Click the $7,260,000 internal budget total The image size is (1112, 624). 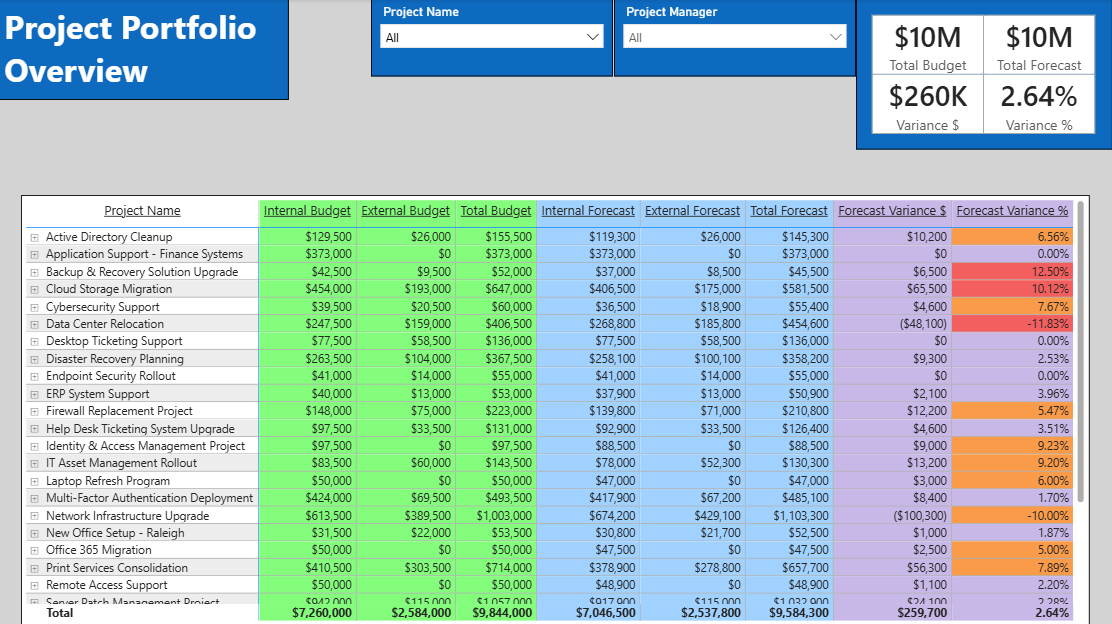coord(321,613)
